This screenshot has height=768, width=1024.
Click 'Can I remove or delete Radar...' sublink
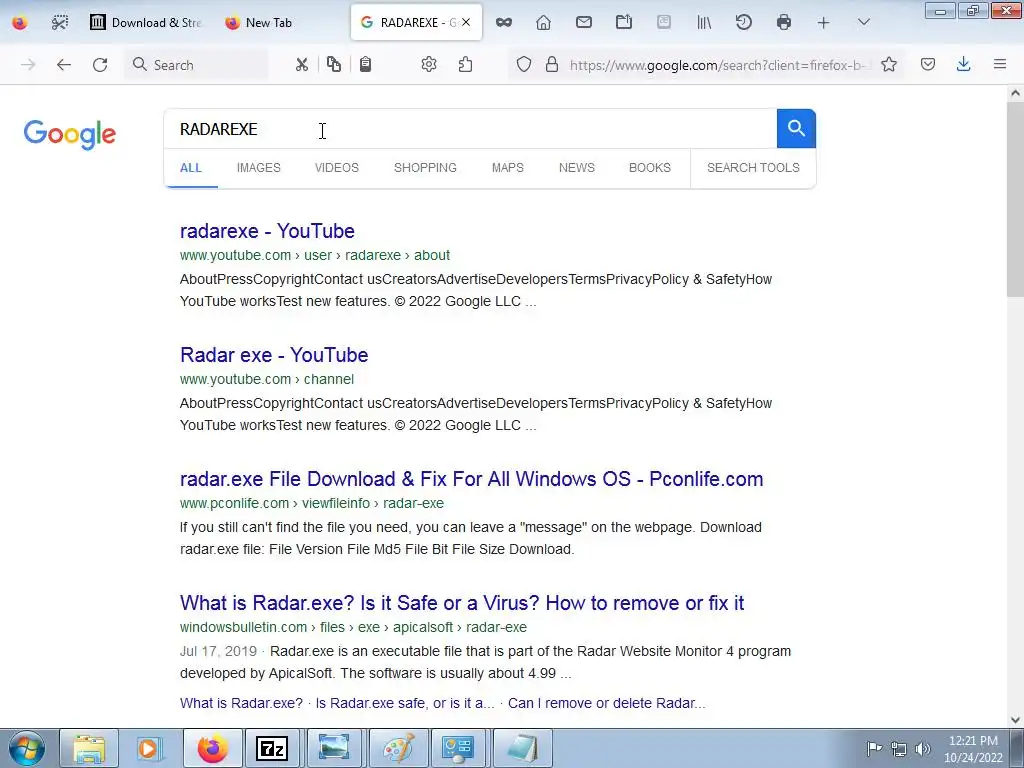pyautogui.click(x=607, y=703)
